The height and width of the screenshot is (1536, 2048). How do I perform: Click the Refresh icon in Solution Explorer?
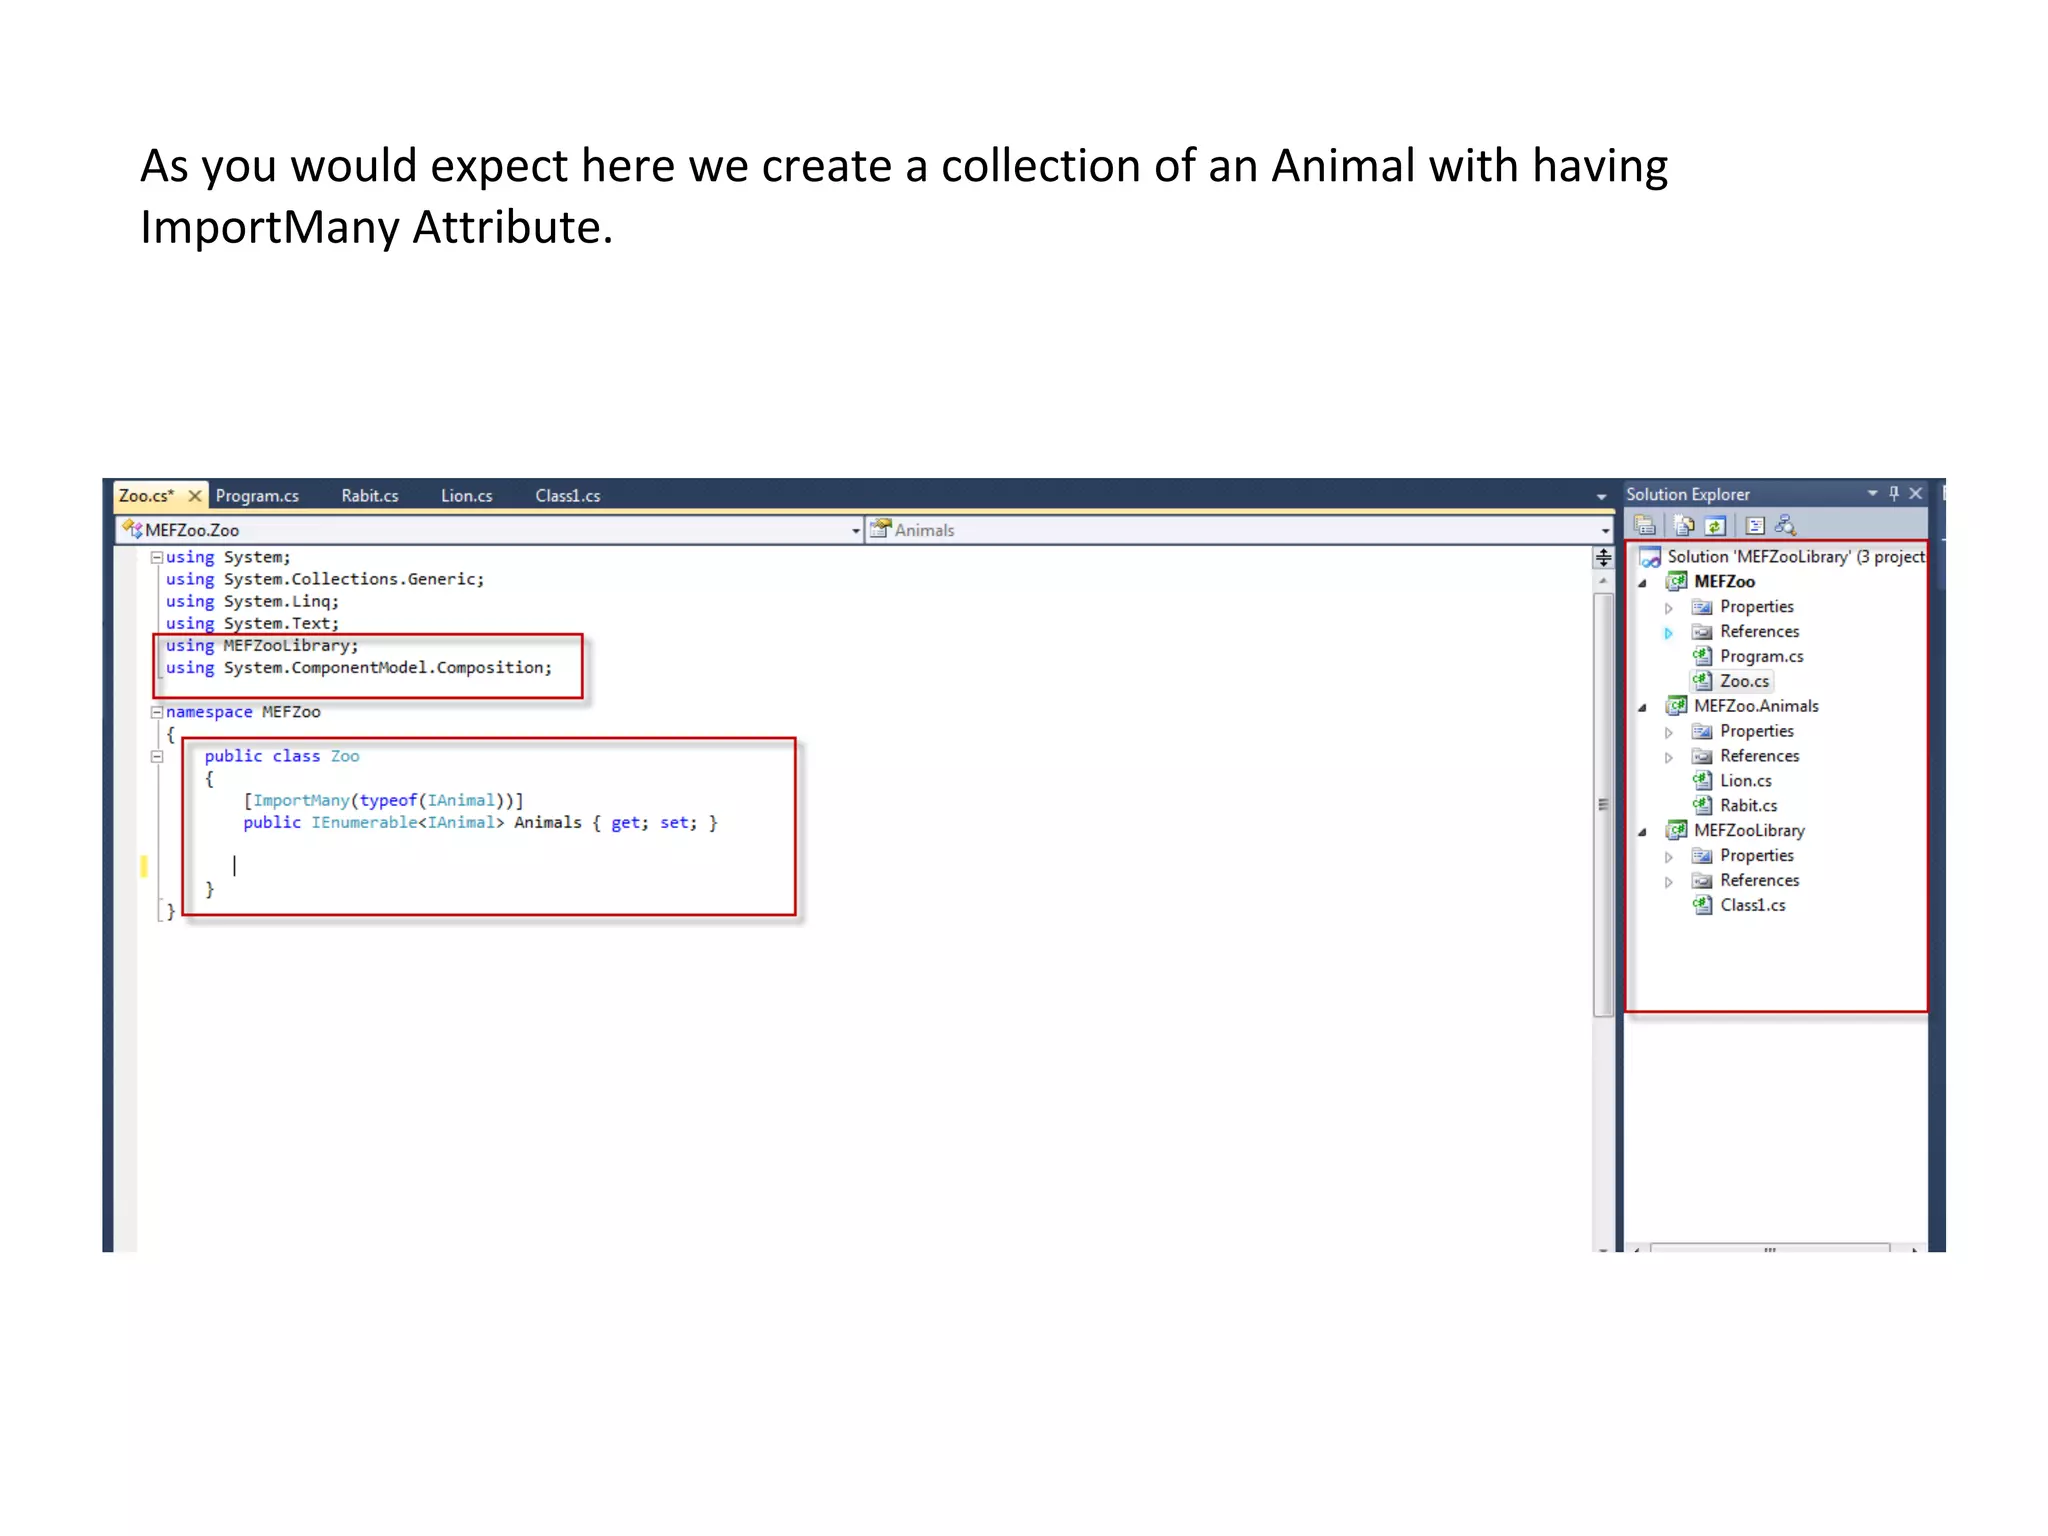click(1716, 525)
